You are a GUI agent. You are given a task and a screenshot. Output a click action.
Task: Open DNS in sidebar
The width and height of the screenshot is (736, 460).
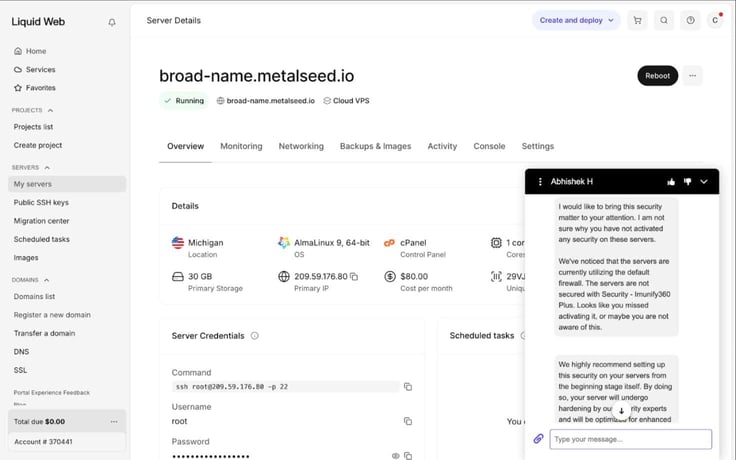point(21,352)
